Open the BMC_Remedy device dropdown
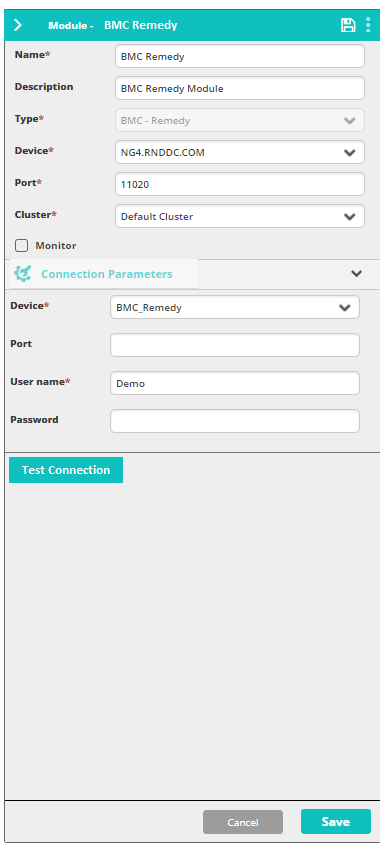 235,307
